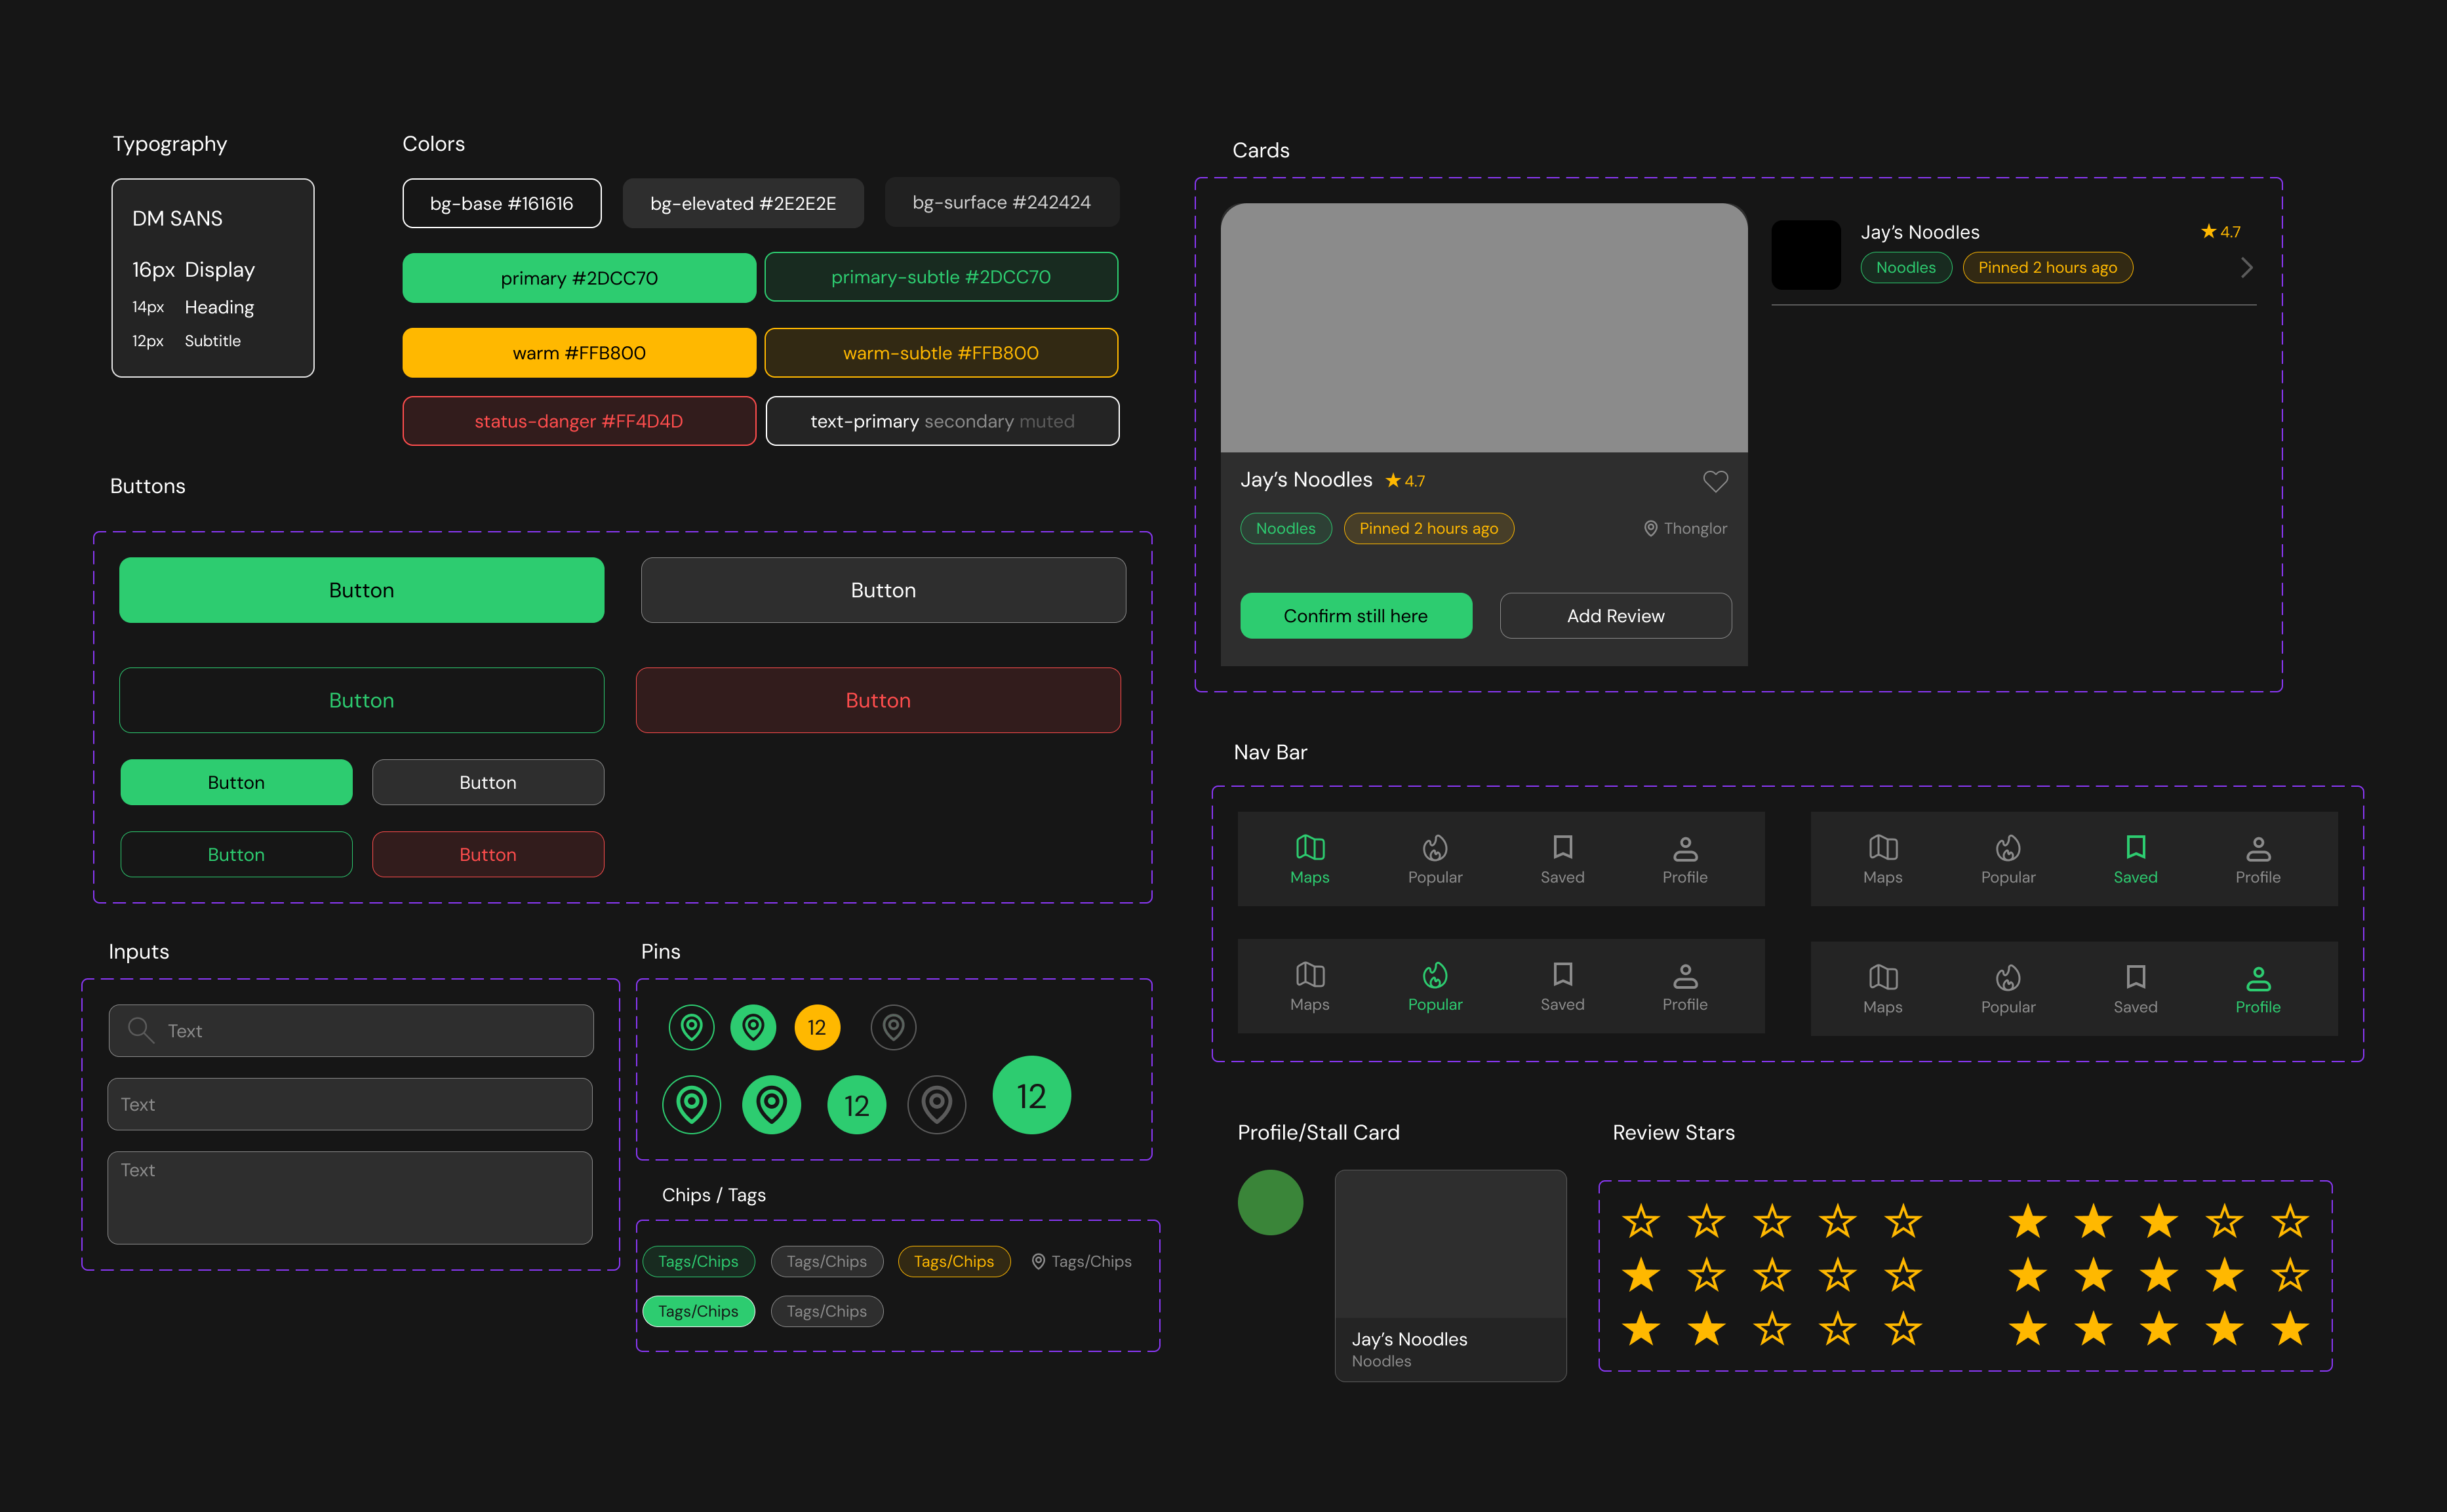Select Profile icon in the Maps-active nav bar
Screen dimensions: 2447x1512
[1685, 849]
